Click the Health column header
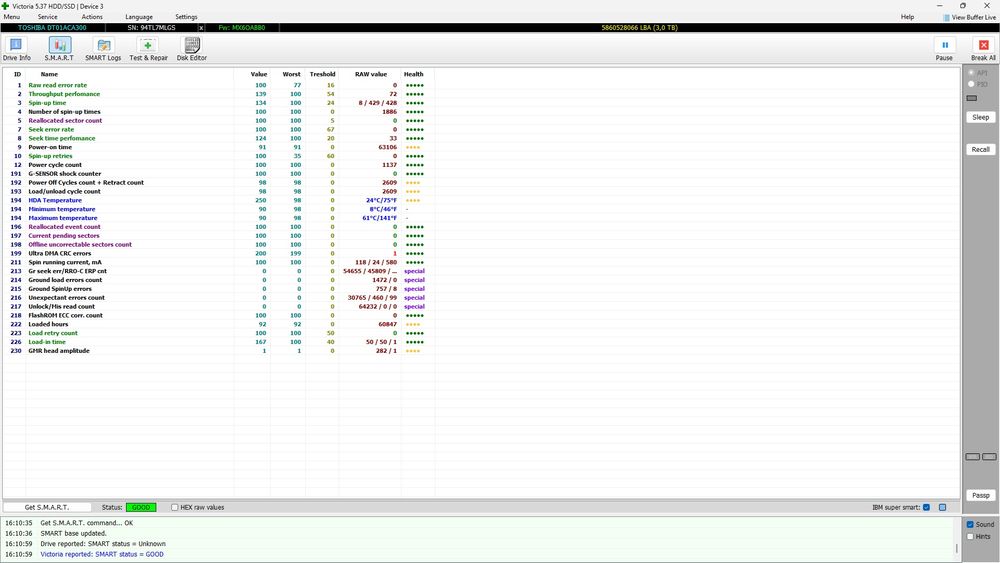The height and width of the screenshot is (563, 1000). tap(413, 75)
